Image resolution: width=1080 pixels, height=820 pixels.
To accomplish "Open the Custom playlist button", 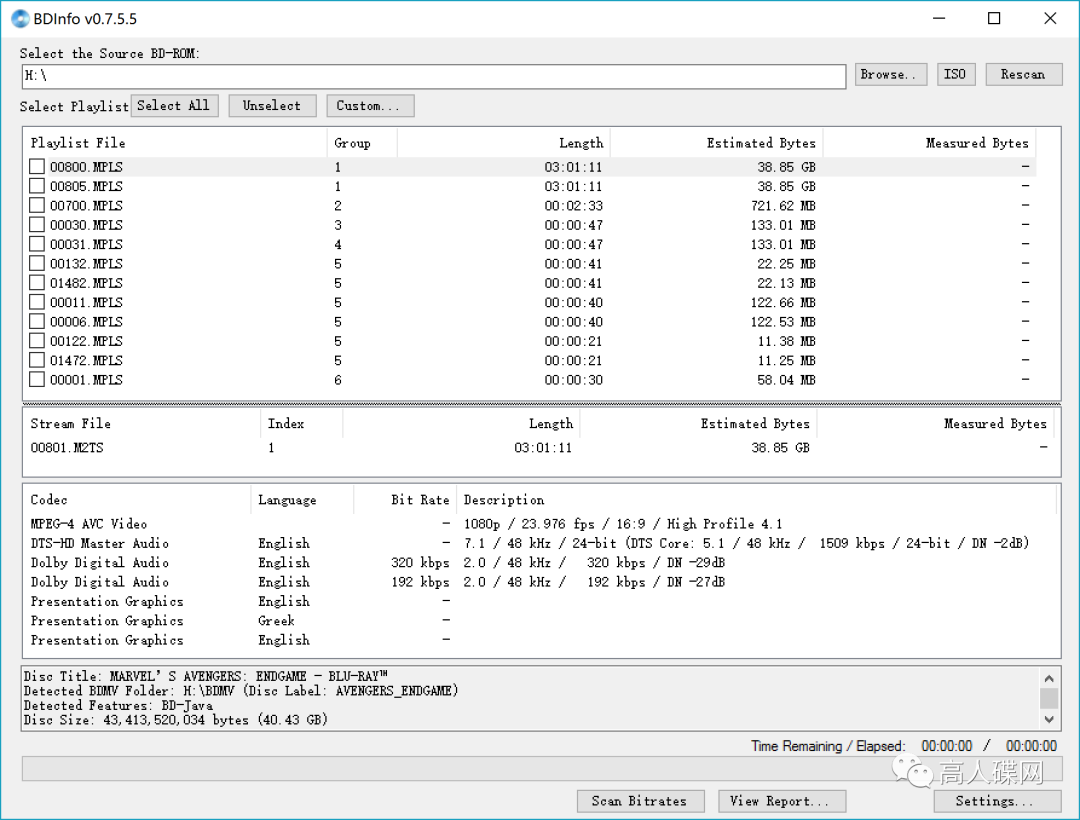I will tap(370, 105).
